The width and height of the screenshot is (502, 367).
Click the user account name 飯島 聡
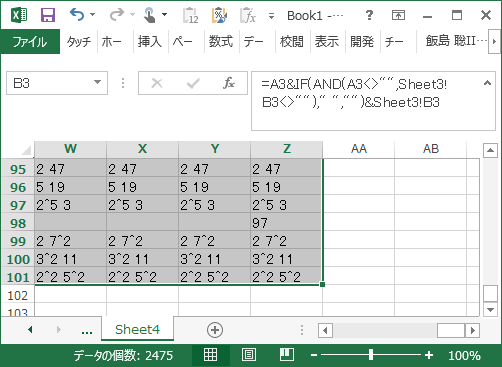456,41
